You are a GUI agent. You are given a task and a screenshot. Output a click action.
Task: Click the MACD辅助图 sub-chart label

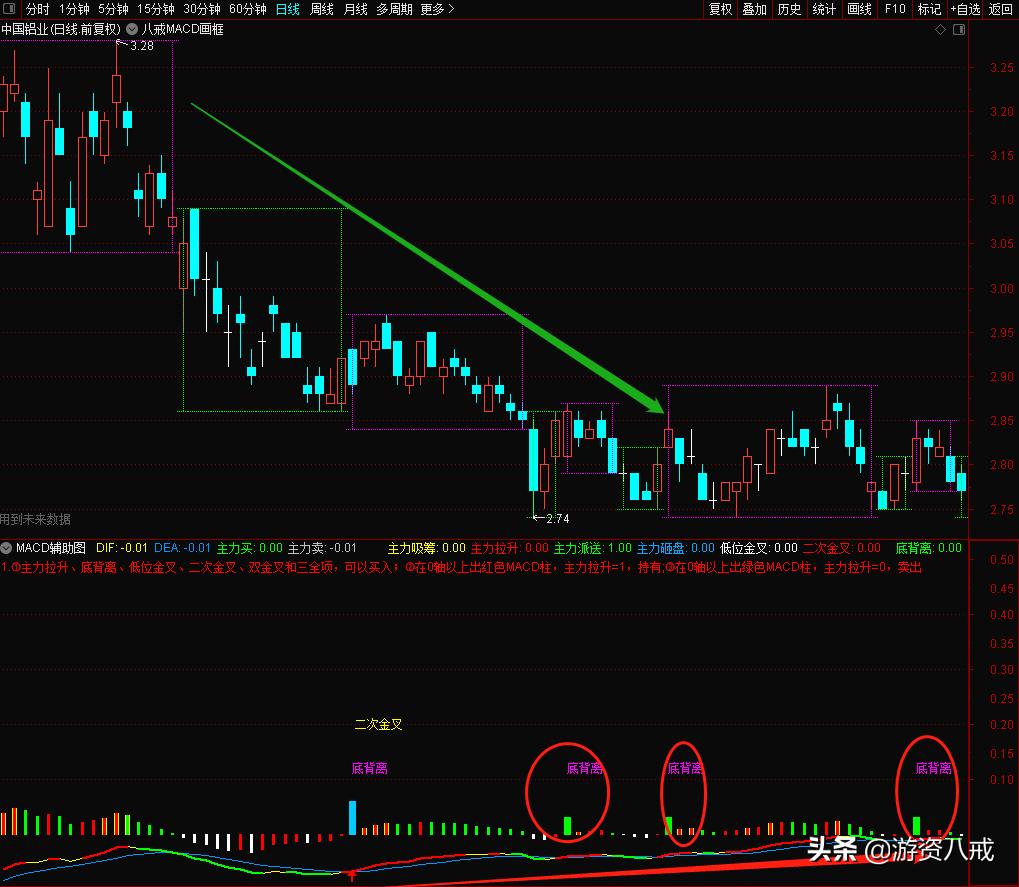50,548
